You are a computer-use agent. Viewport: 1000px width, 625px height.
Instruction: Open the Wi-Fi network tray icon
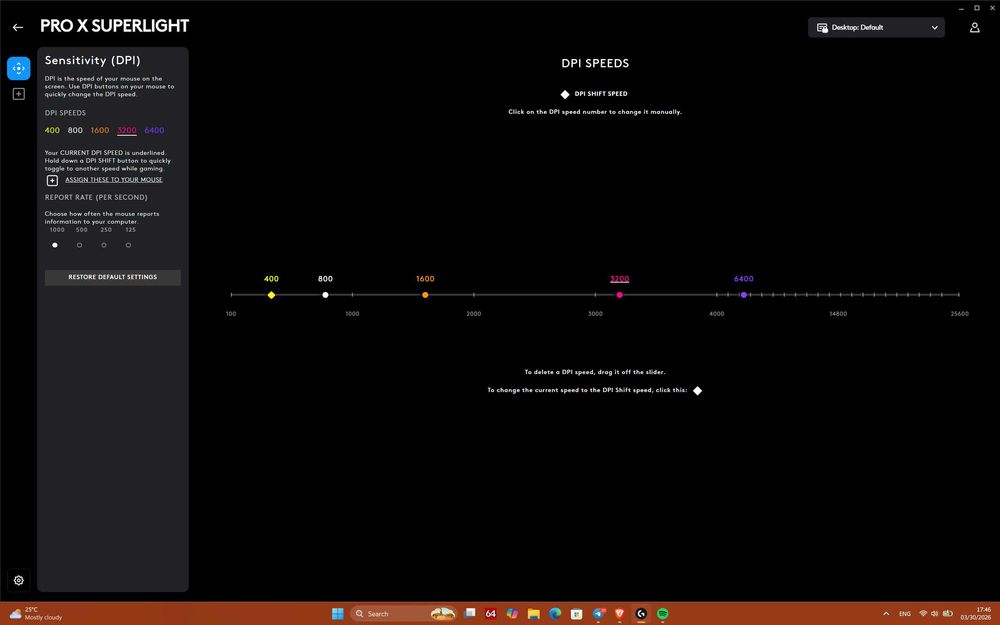[x=923, y=614]
